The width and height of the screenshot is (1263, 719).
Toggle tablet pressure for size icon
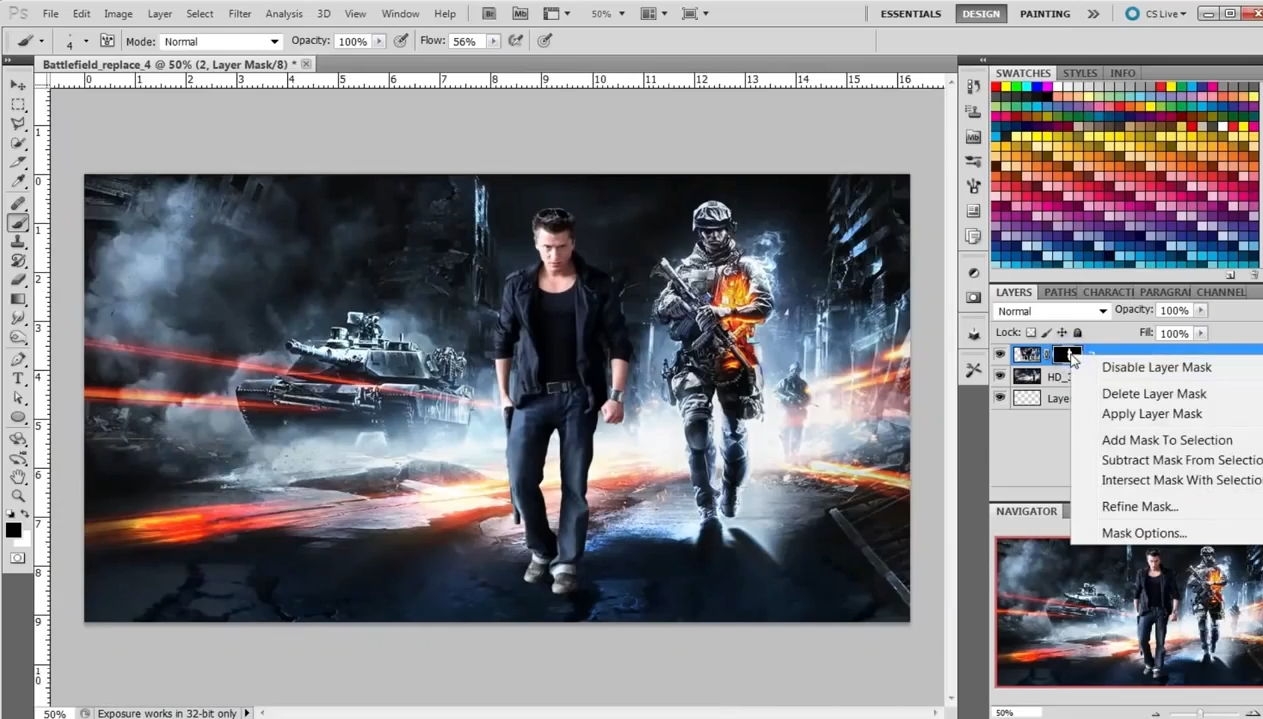coord(545,41)
